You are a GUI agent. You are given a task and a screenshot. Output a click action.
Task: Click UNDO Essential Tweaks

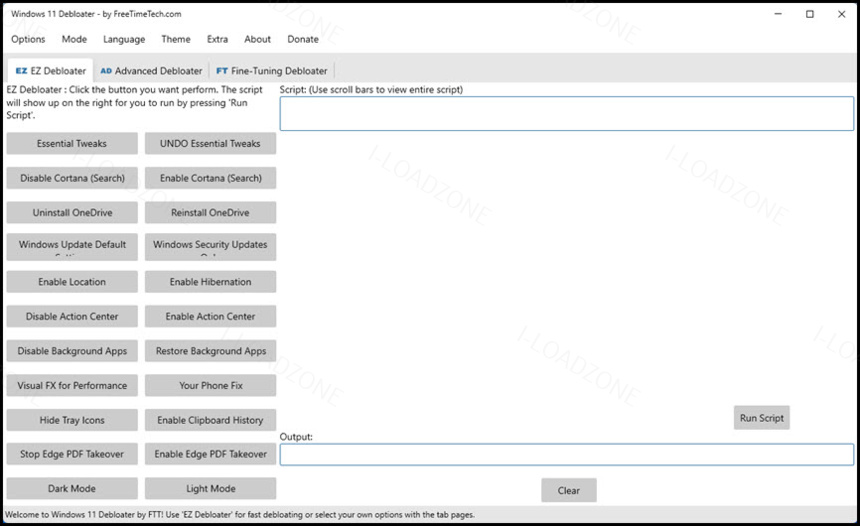210,143
